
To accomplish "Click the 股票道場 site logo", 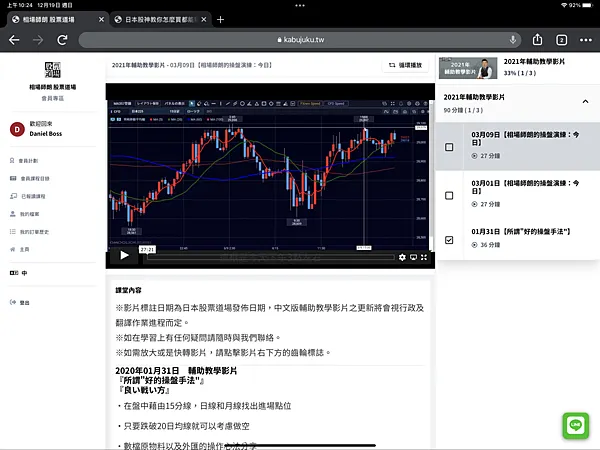I will pos(52,70).
